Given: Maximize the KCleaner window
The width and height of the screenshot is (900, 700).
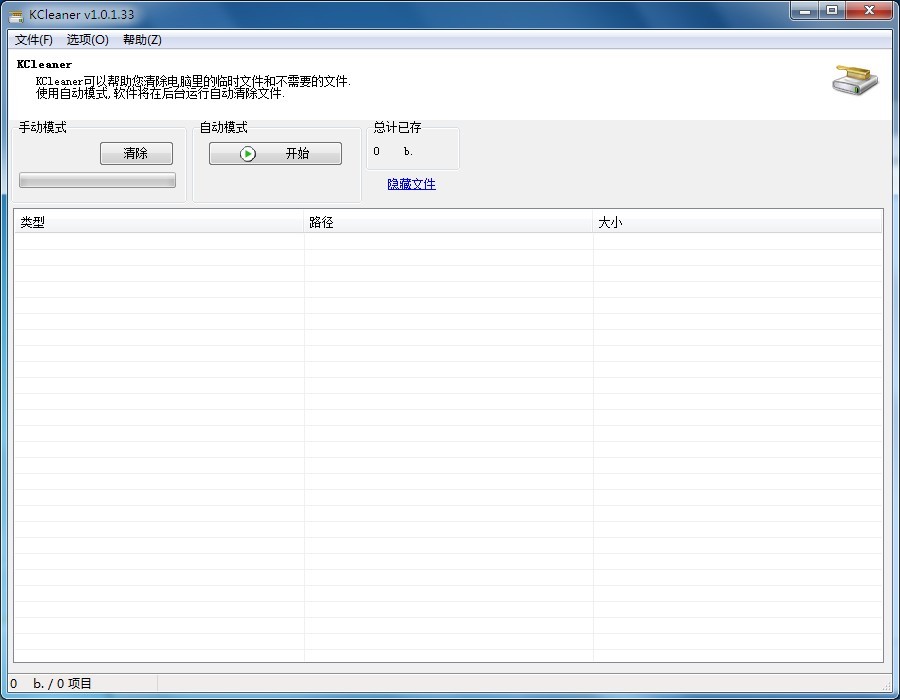Looking at the screenshot, I should click(832, 11).
